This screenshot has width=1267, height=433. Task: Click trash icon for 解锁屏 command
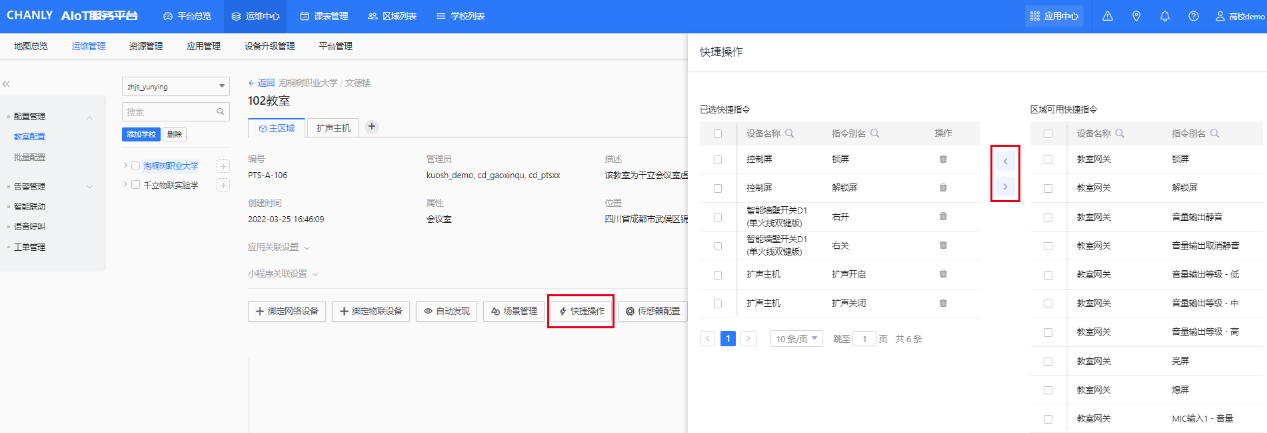coord(942,188)
